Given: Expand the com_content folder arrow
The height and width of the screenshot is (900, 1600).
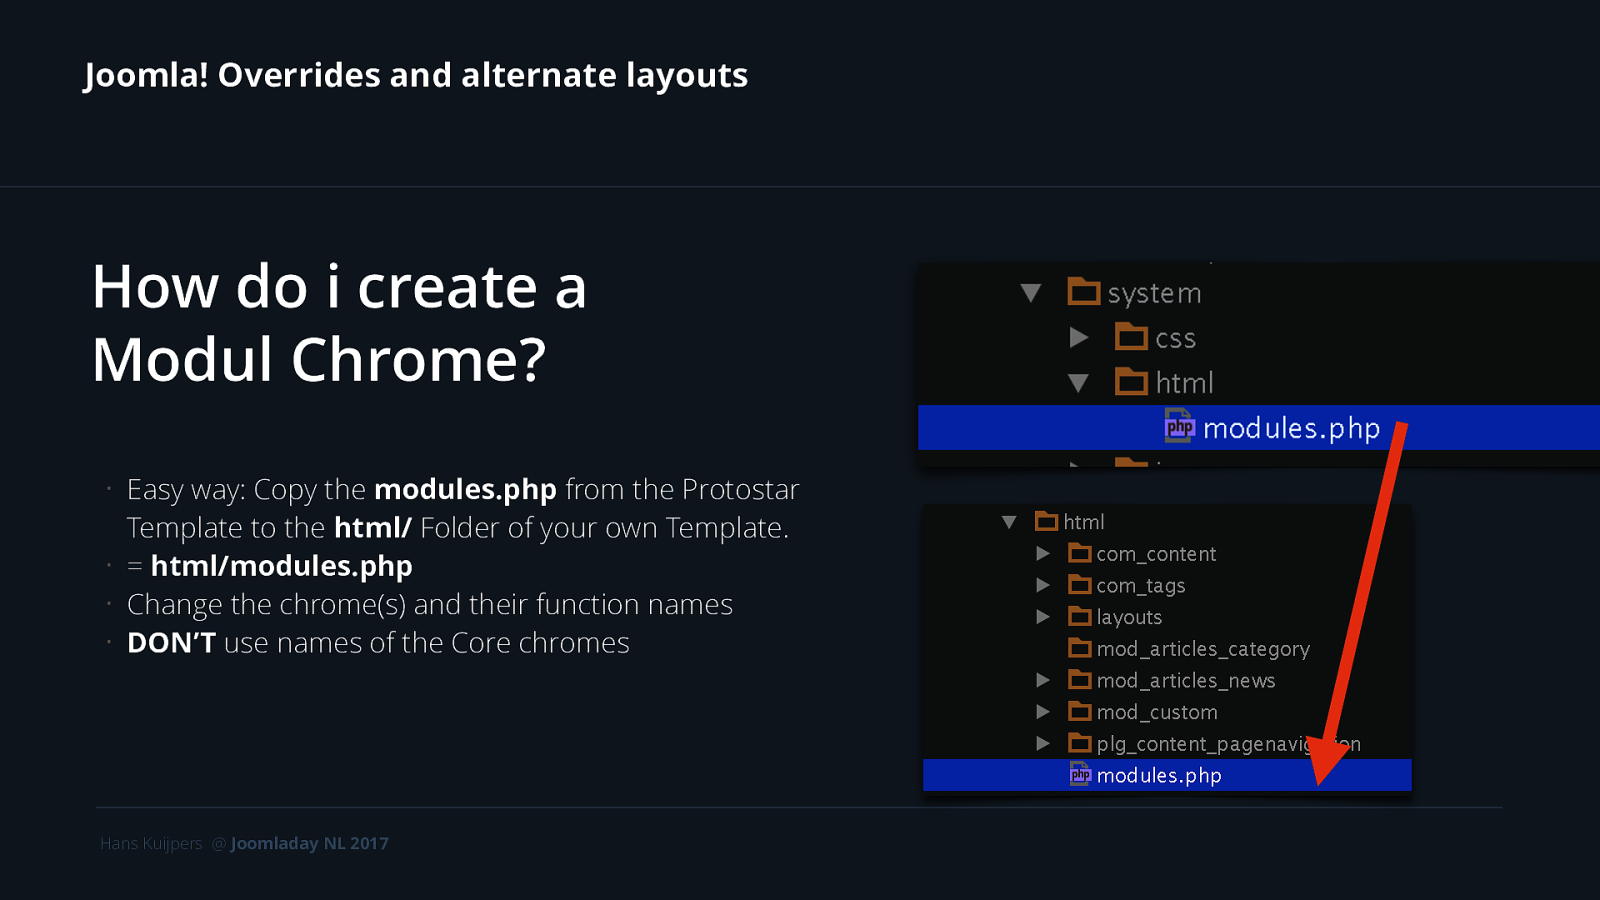Looking at the screenshot, I should pos(1043,554).
